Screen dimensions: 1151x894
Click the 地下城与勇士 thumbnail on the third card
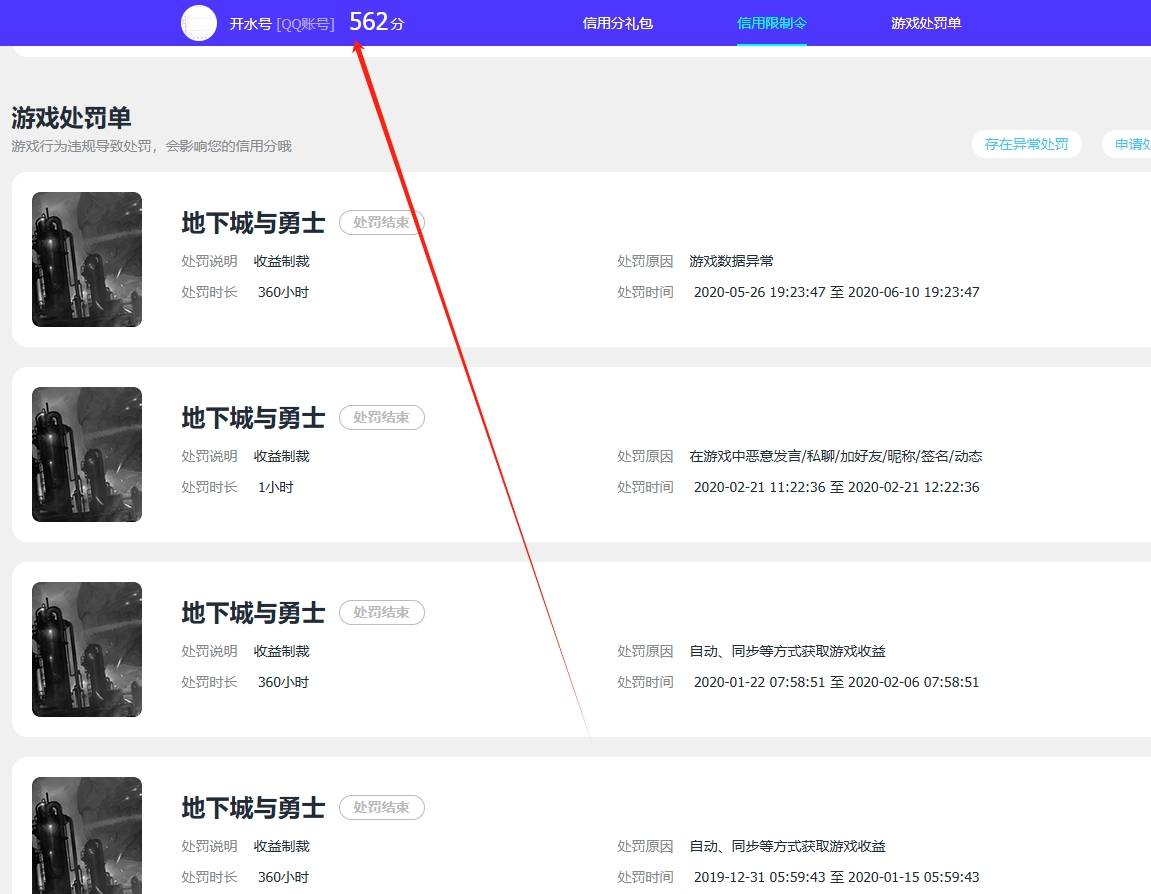pyautogui.click(x=86, y=649)
